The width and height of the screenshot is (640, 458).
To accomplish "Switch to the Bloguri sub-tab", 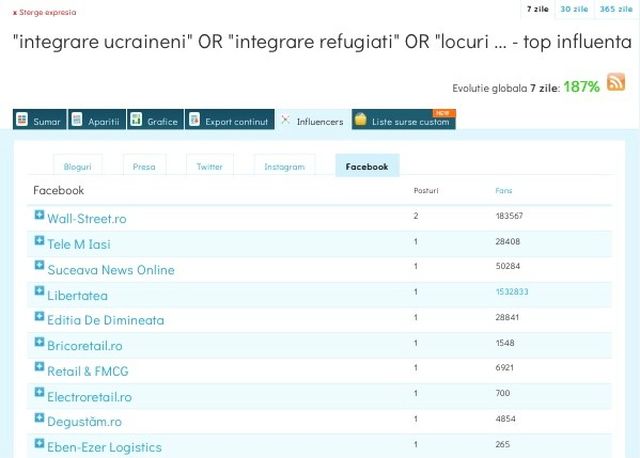I will click(78, 166).
